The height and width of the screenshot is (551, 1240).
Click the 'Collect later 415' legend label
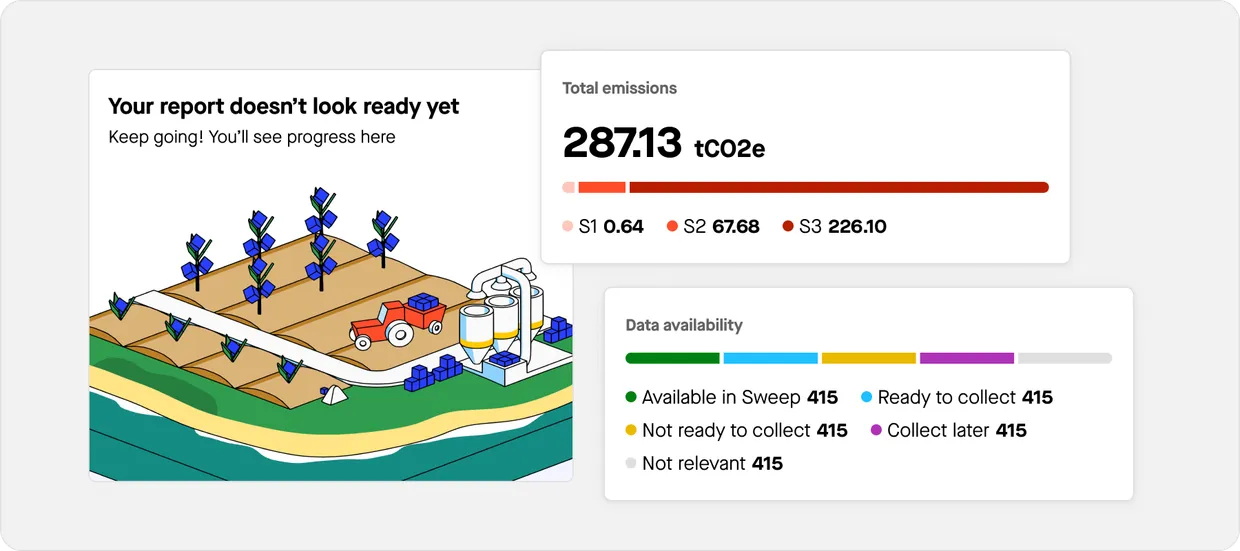pos(956,431)
